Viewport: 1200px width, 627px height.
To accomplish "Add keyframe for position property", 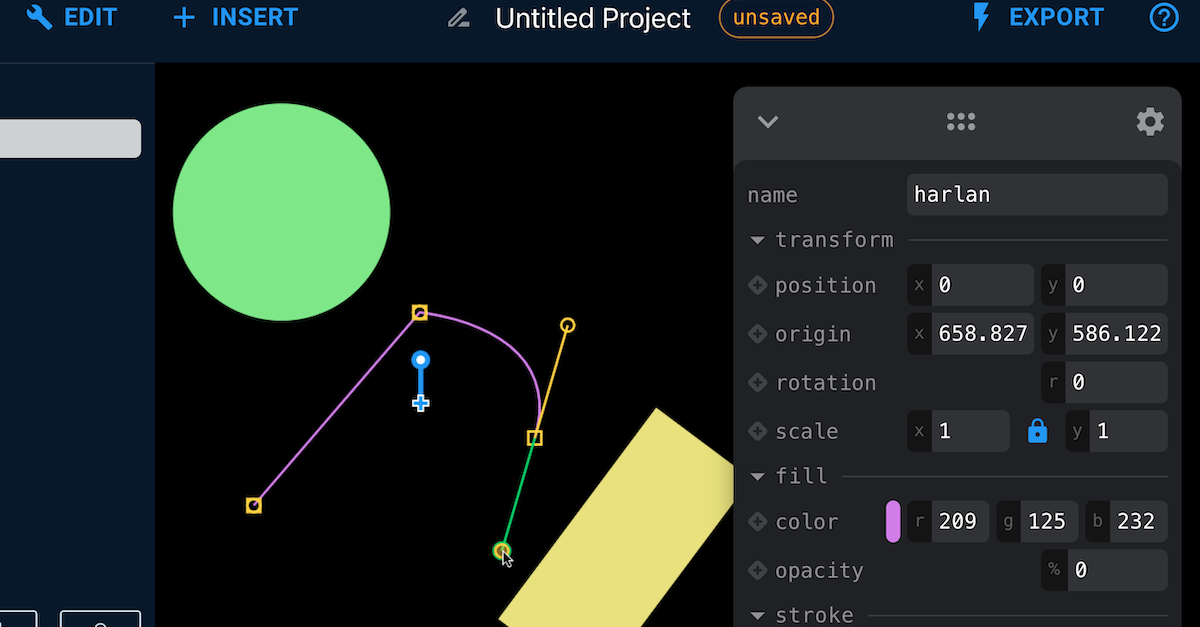I will [x=757, y=285].
